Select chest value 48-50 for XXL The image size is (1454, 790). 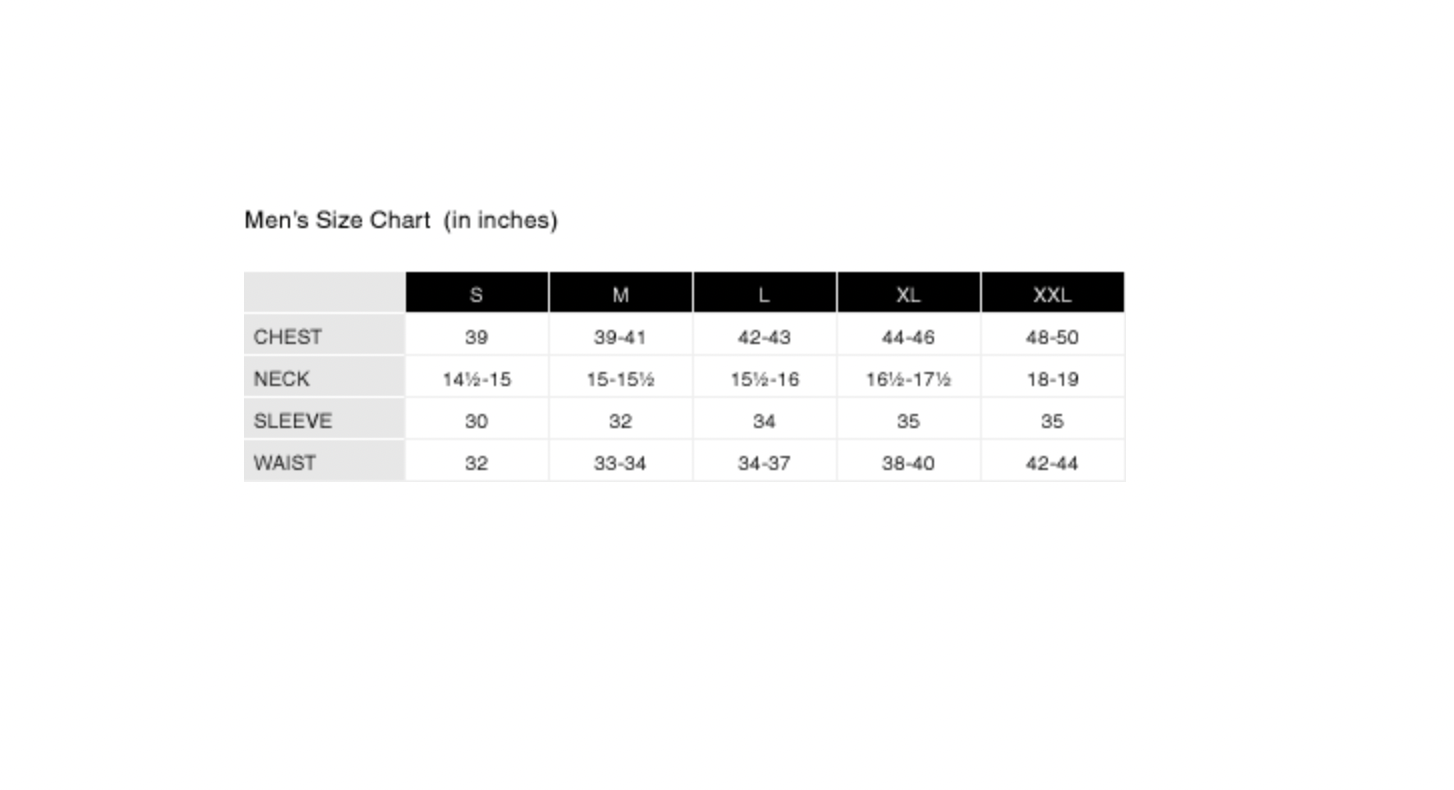tap(1053, 337)
